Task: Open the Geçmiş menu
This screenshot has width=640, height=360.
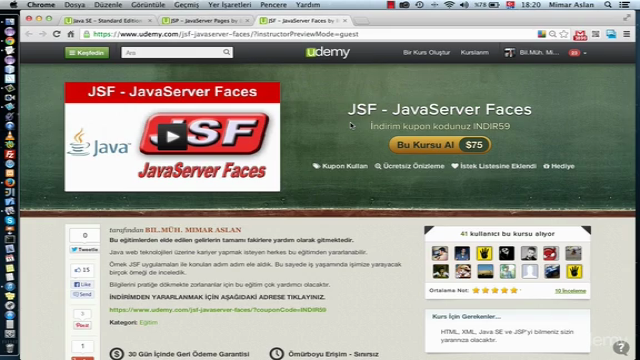Action: pos(187,5)
